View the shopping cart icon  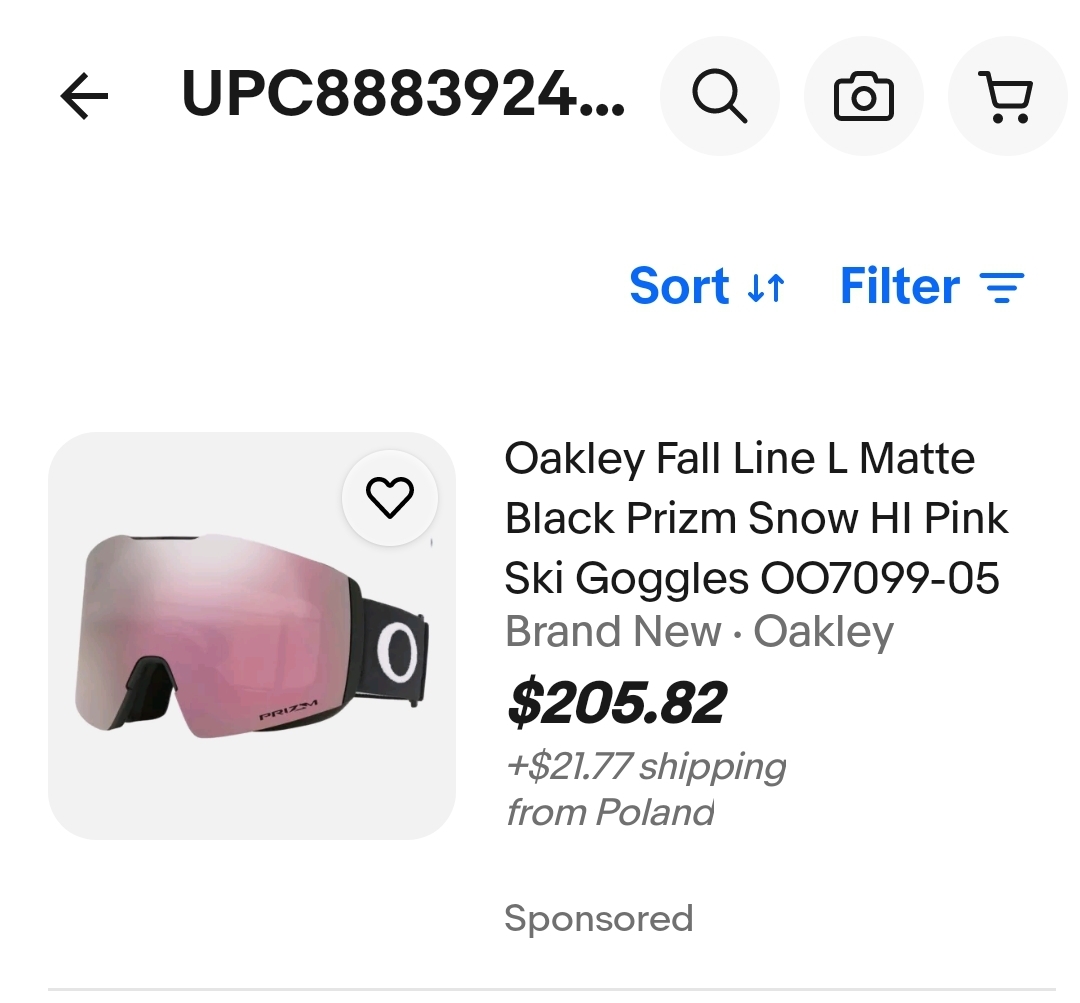[x=1008, y=96]
